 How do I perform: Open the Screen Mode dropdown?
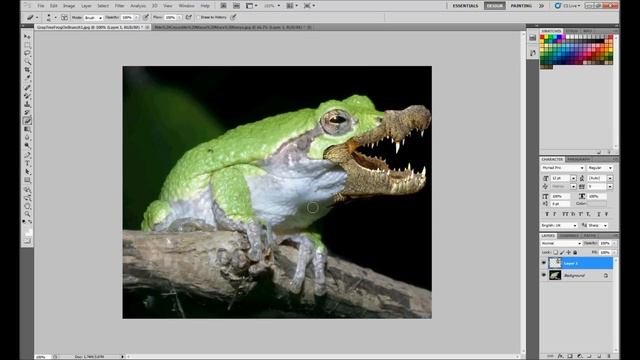tap(309, 6)
